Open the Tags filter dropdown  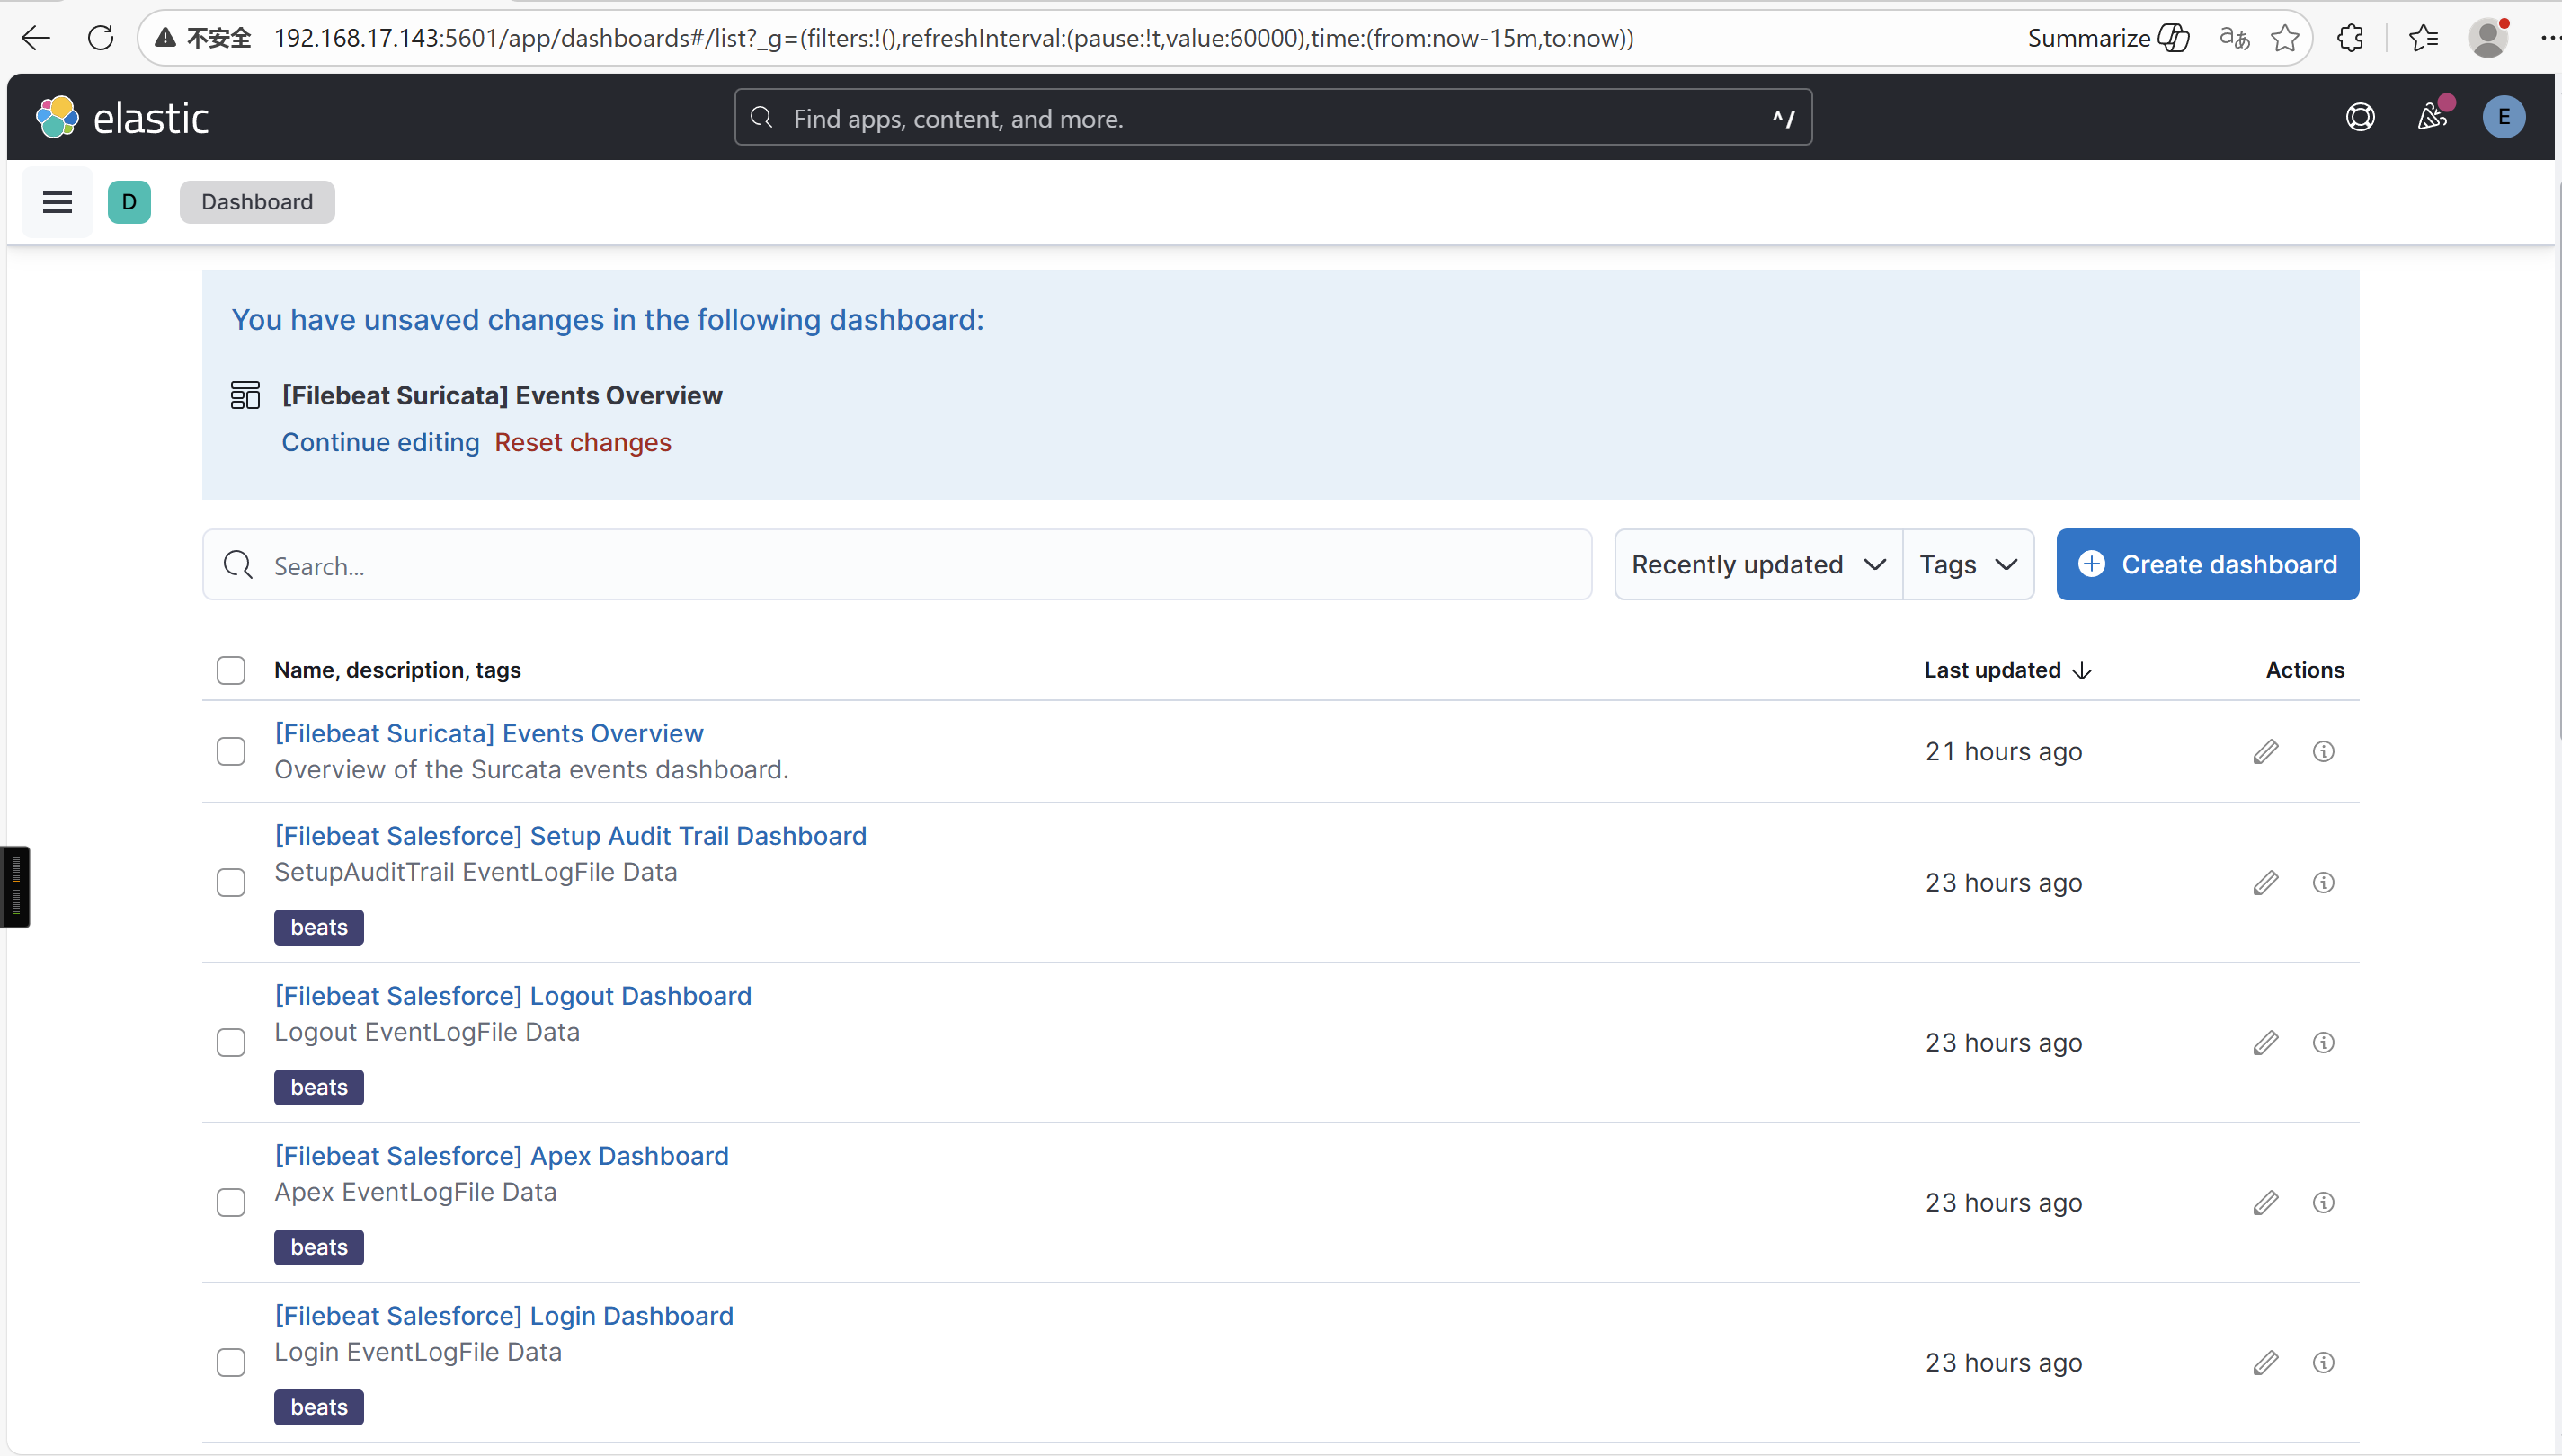point(1967,565)
